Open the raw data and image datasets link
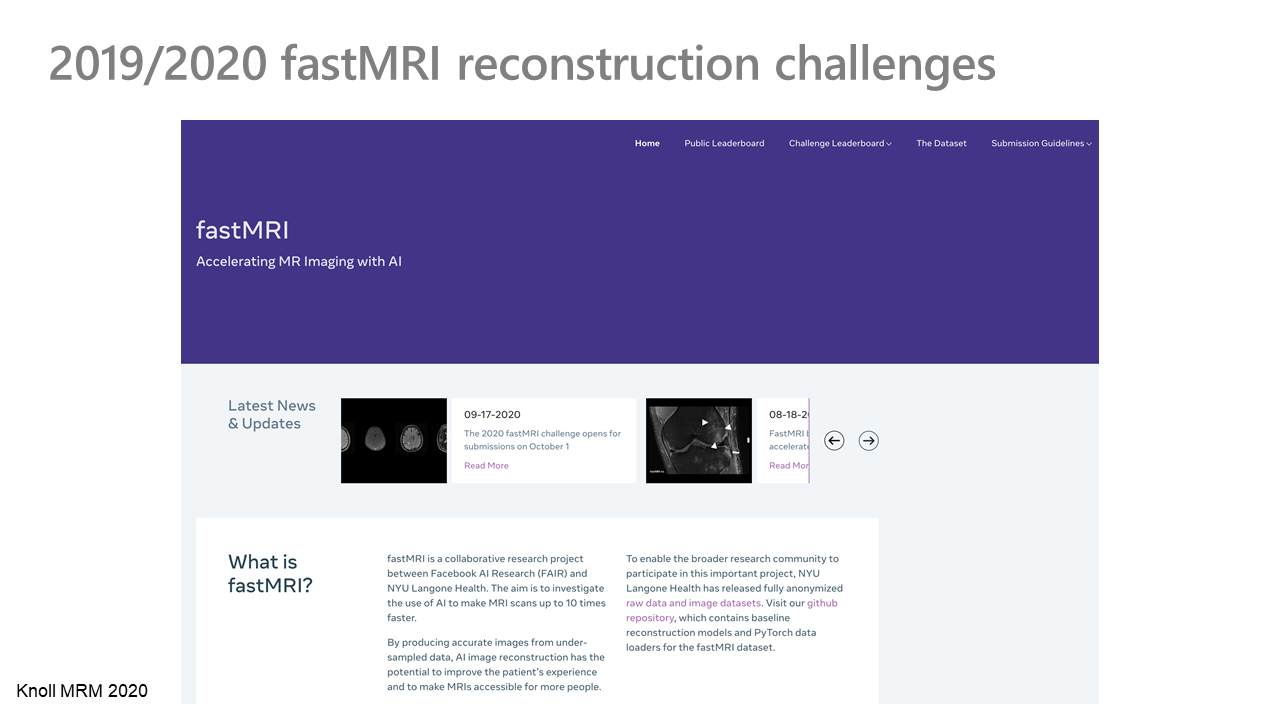The height and width of the screenshot is (720, 1280). pyautogui.click(x=693, y=603)
